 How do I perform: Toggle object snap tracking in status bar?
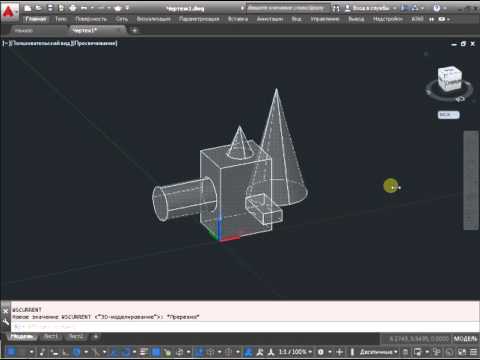pyautogui.click(x=114, y=352)
